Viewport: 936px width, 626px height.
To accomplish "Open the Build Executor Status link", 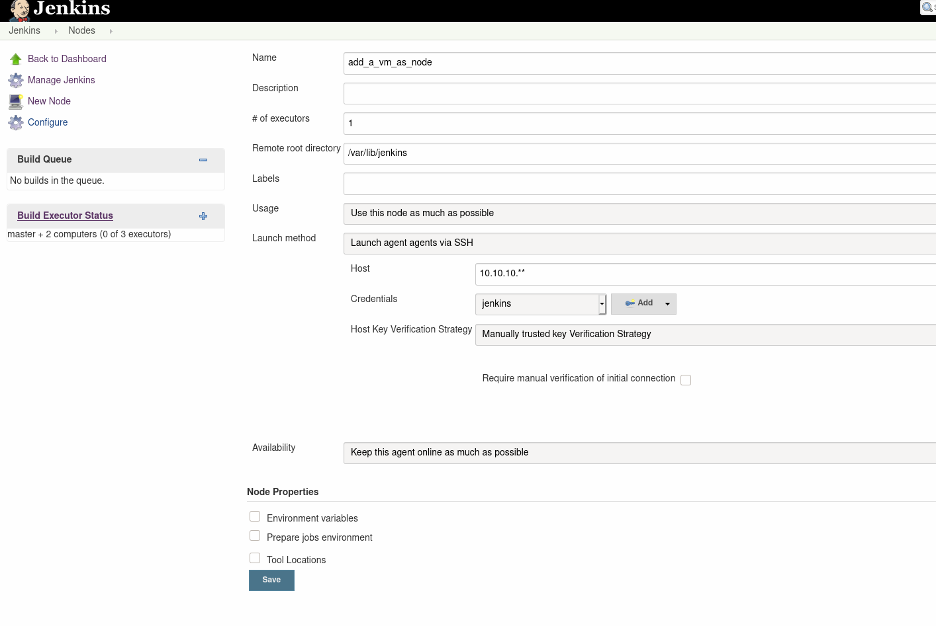I will click(x=64, y=215).
